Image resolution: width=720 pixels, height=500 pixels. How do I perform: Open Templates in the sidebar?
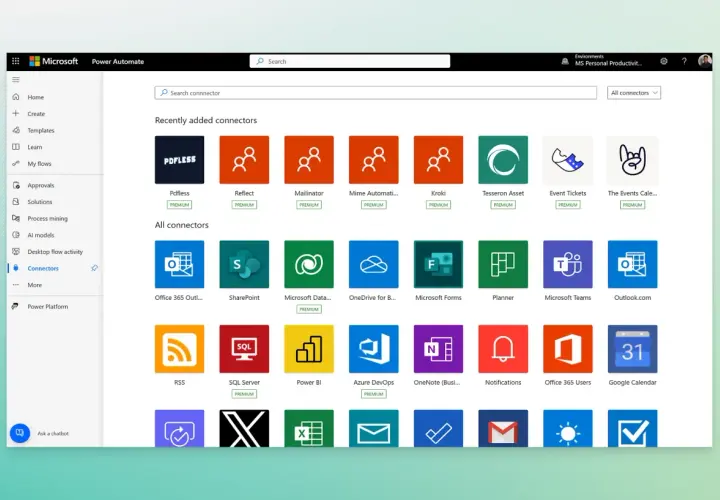(40, 130)
